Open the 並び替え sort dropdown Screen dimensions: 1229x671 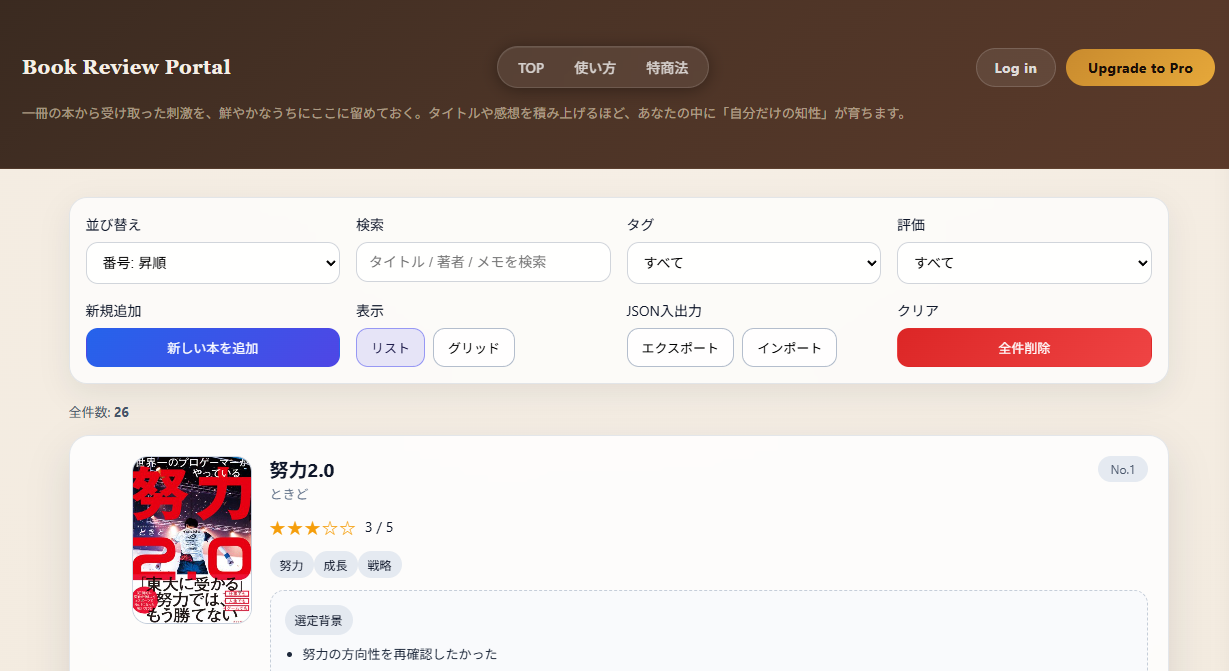pos(213,263)
